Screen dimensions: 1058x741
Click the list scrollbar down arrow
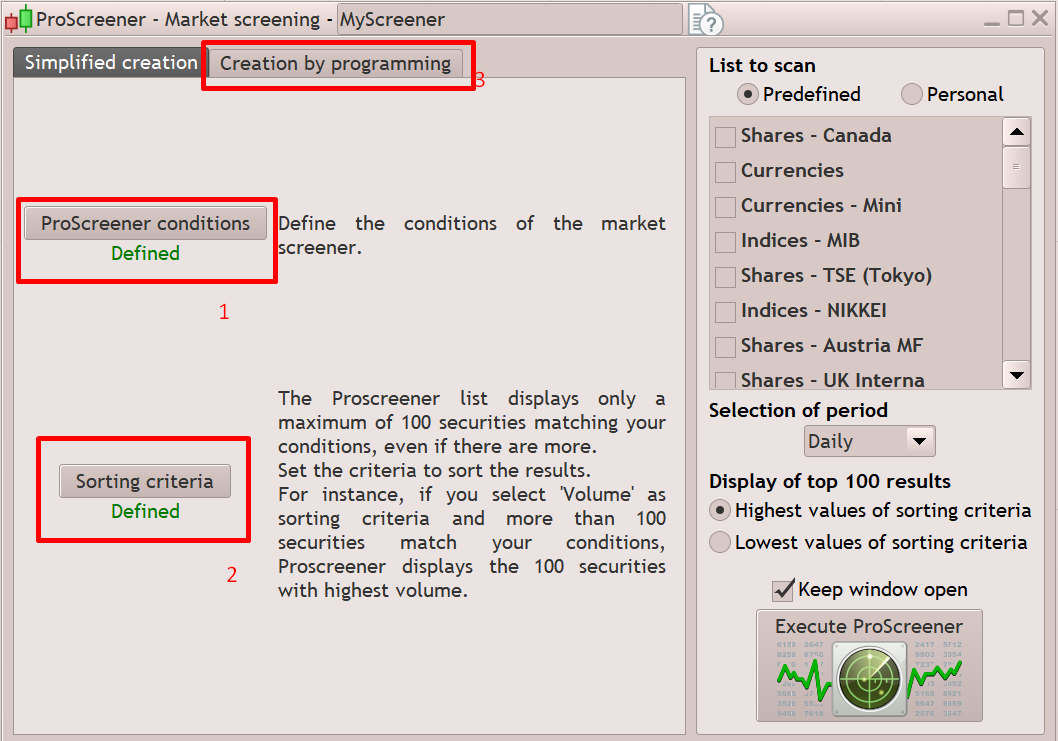pos(1017,375)
